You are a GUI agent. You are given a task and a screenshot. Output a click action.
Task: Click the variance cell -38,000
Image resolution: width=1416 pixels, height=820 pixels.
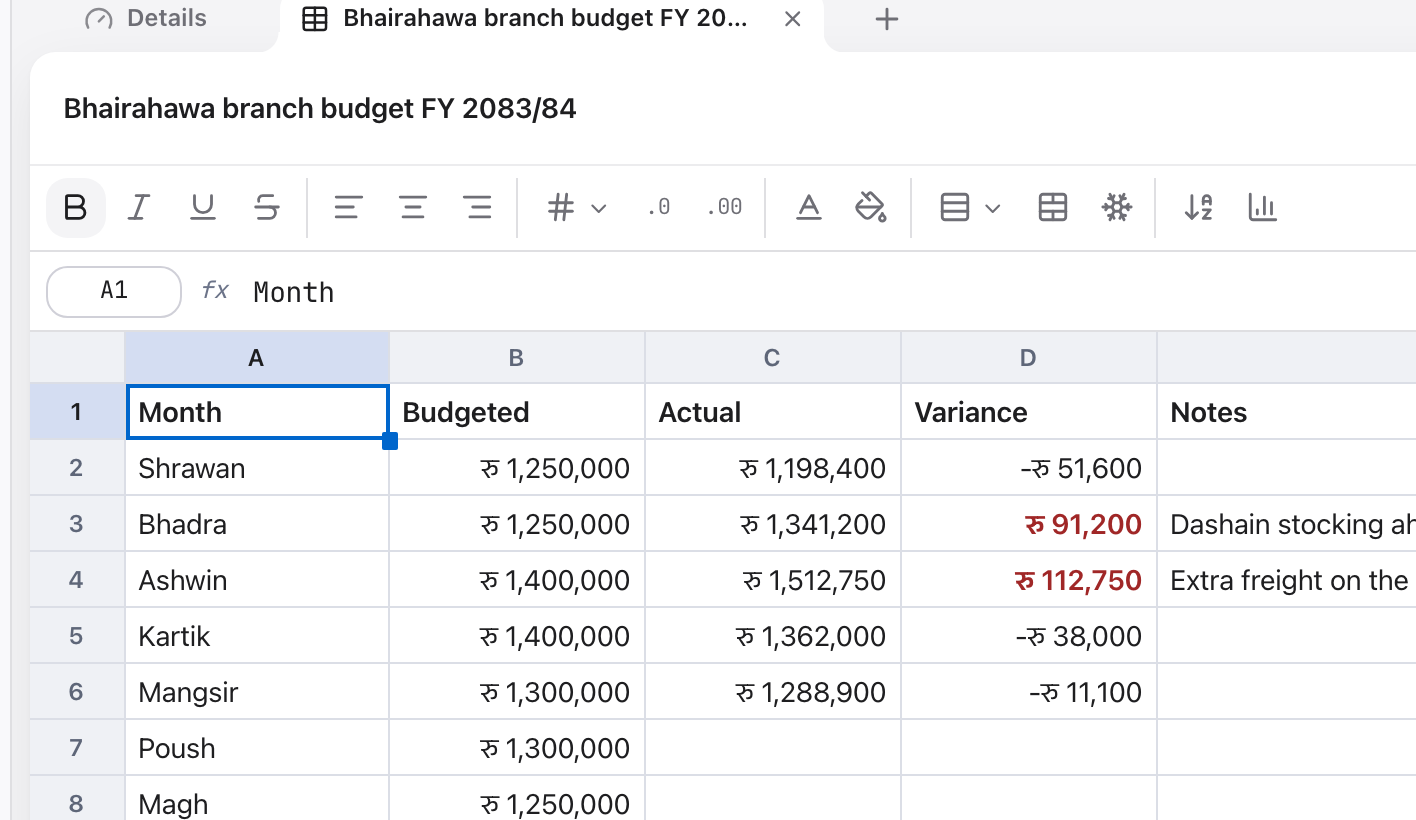[x=1029, y=636]
